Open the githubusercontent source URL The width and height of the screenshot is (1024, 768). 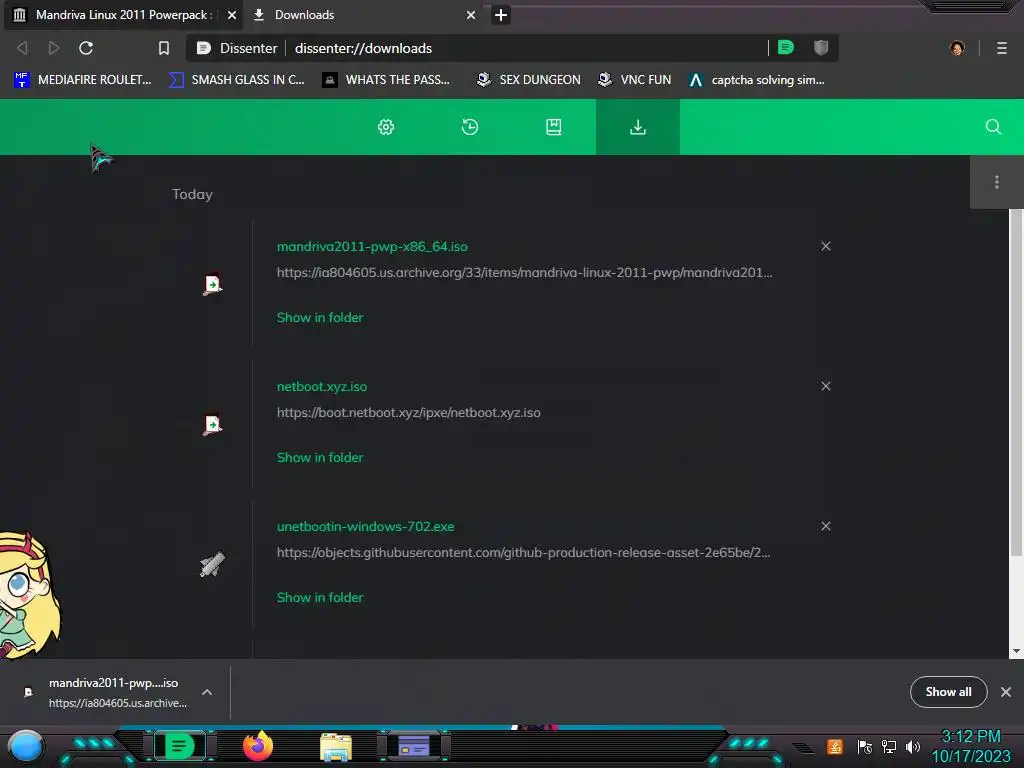coord(523,552)
